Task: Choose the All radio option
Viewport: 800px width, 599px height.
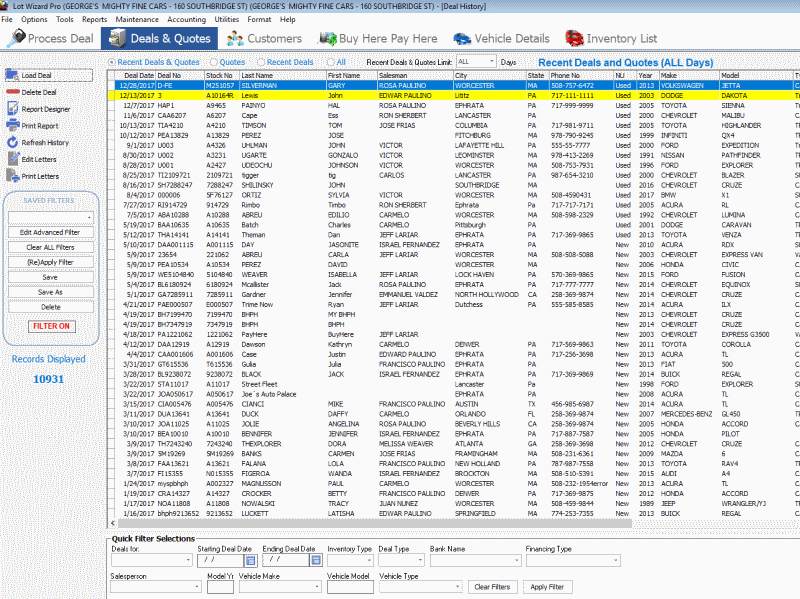Action: [331, 62]
